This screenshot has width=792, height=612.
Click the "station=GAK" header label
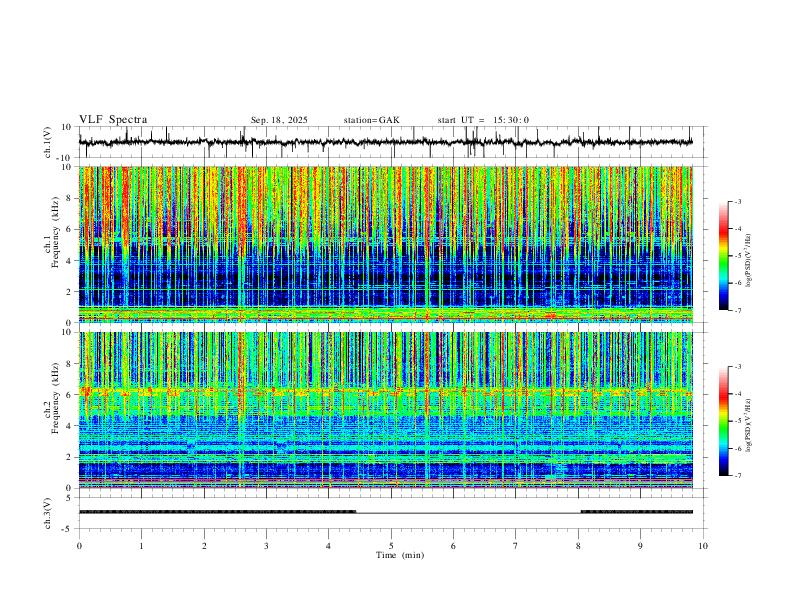(x=371, y=120)
